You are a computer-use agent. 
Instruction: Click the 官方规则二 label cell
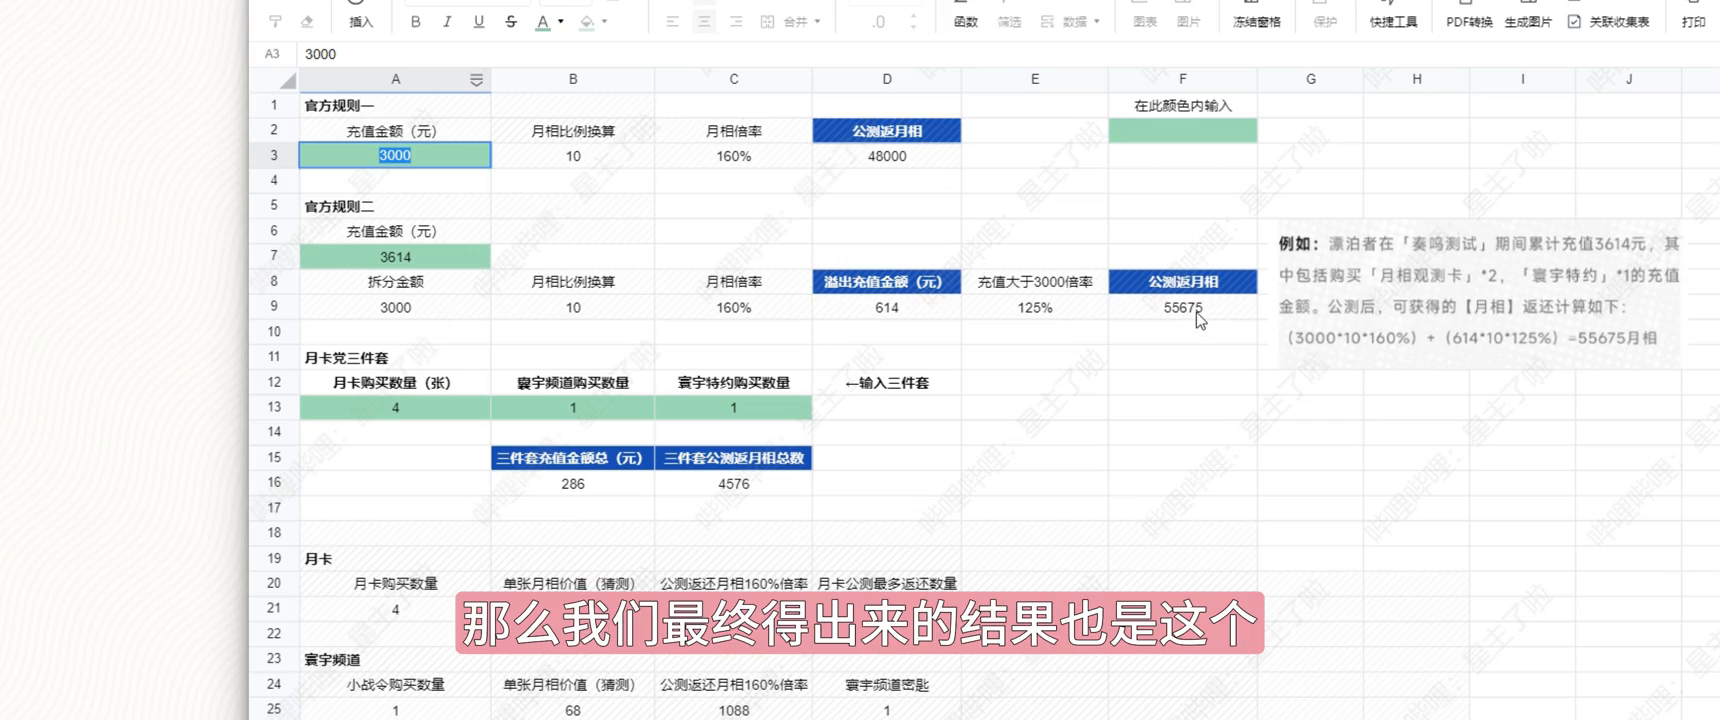tap(395, 206)
